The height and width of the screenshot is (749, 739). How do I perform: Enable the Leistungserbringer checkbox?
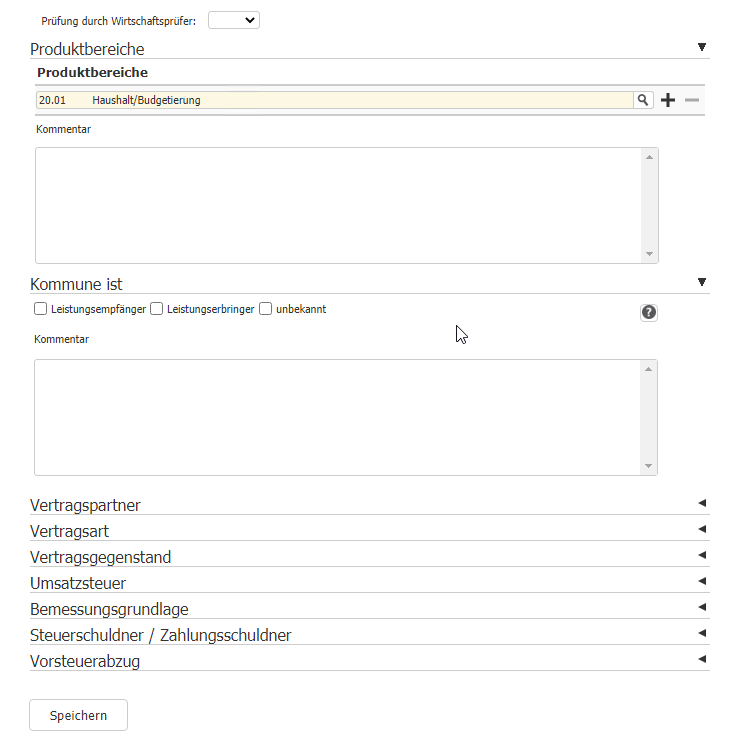tap(157, 309)
